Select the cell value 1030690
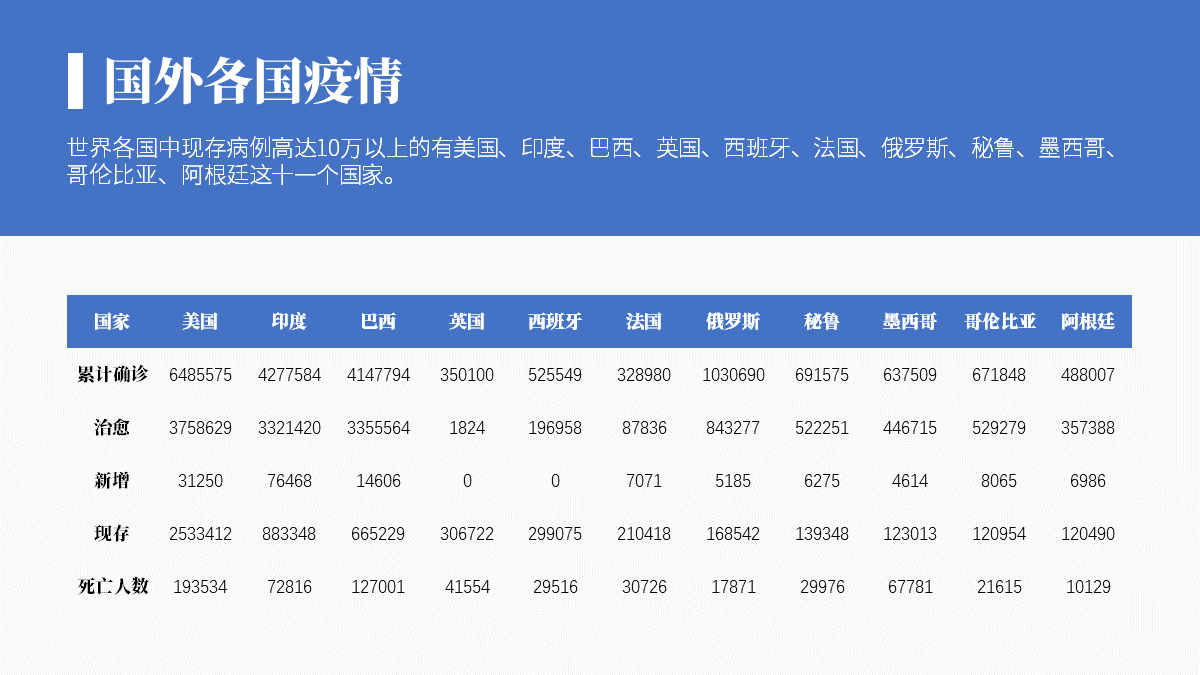 click(733, 375)
